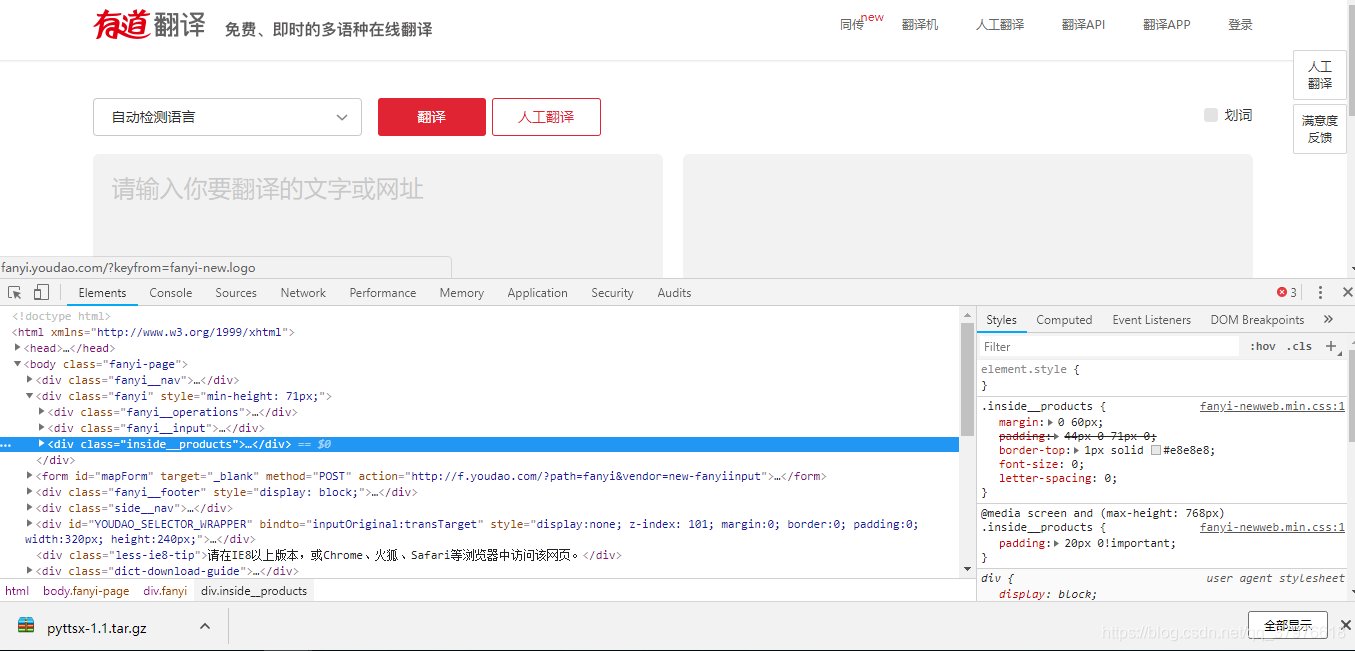Image resolution: width=1355 pixels, height=651 pixels.
Task: Switch to Computed styles tab
Action: pos(1064,320)
